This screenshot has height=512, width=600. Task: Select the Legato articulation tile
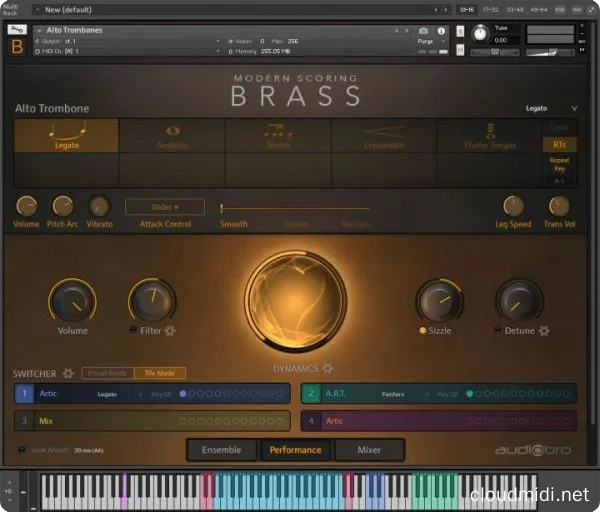click(66, 136)
